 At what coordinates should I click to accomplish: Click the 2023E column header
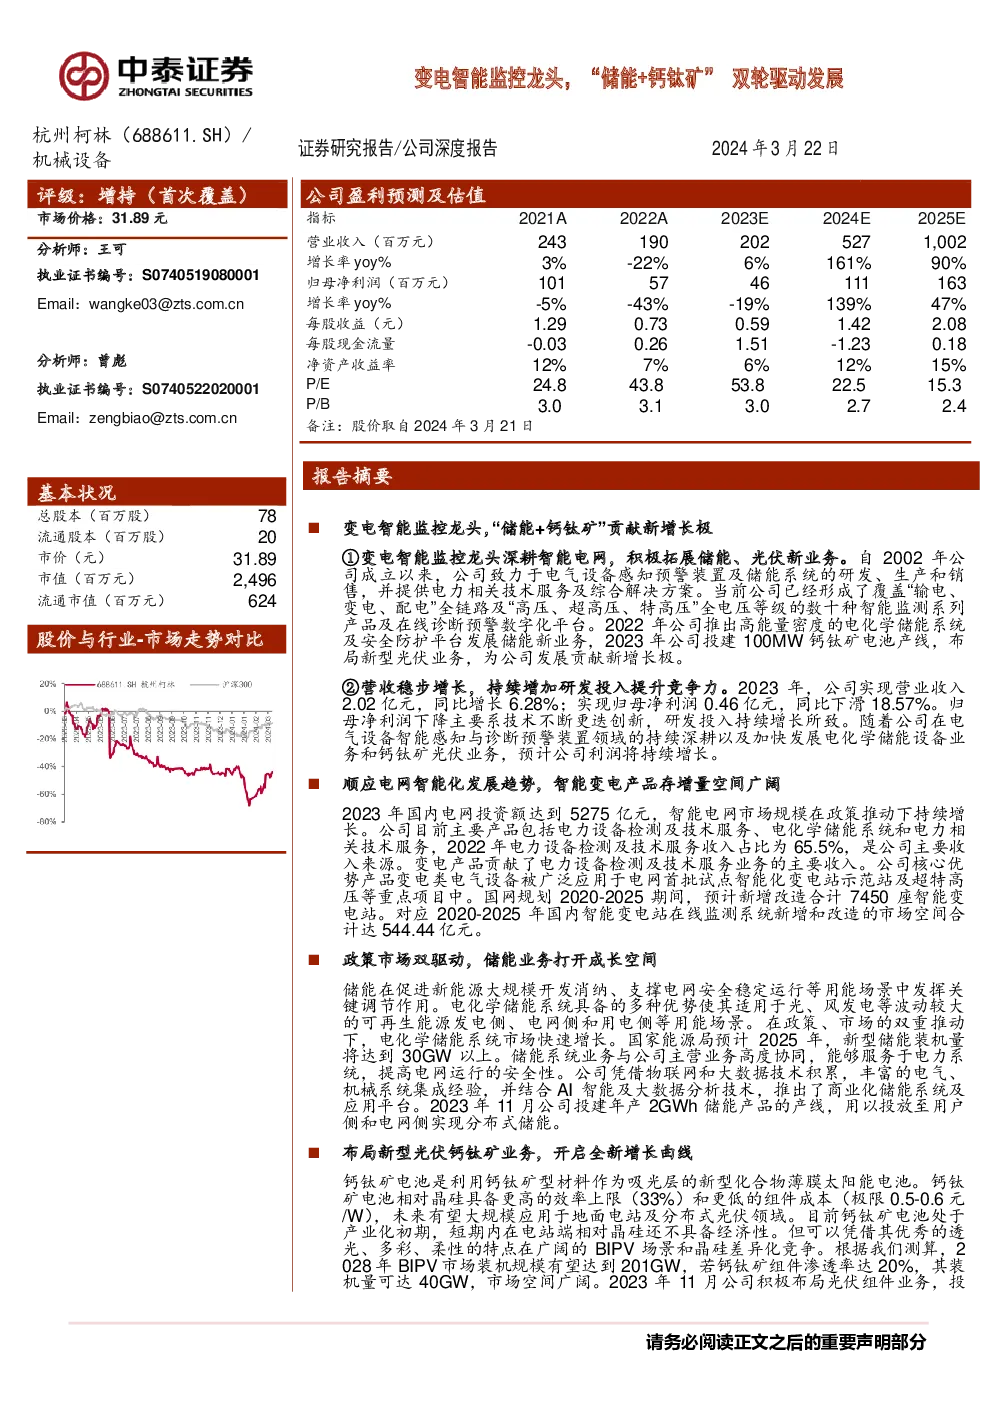tap(745, 218)
